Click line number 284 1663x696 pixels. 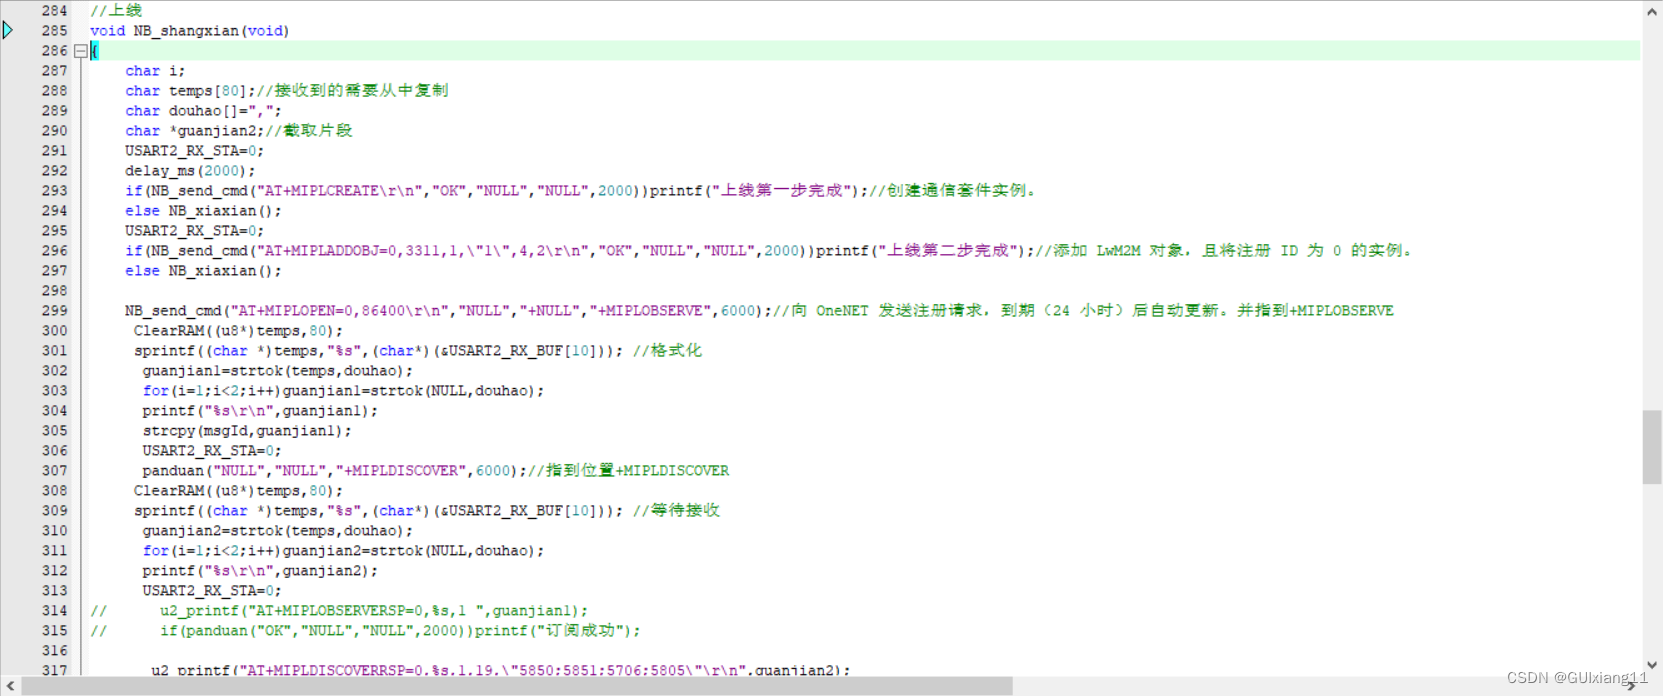(55, 11)
